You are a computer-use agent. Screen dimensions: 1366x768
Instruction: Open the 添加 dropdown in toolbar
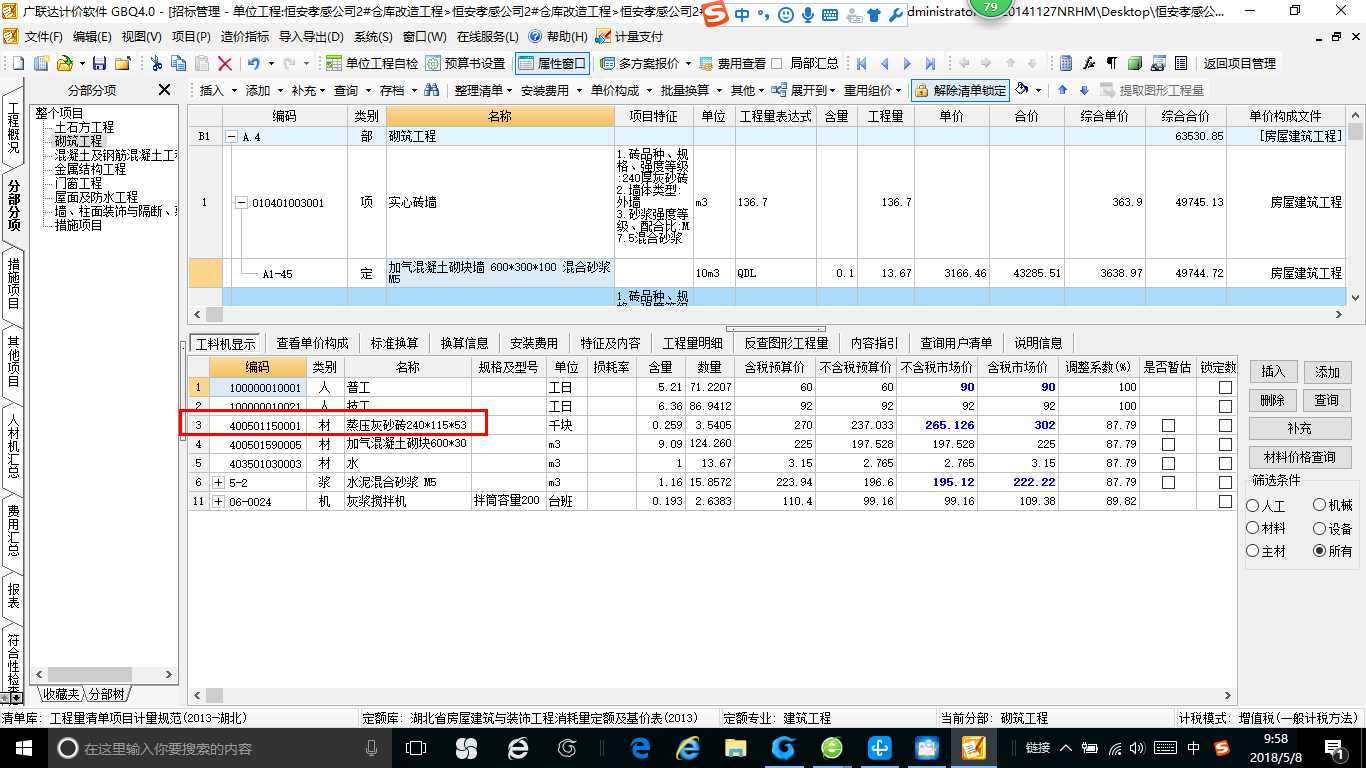[262, 90]
